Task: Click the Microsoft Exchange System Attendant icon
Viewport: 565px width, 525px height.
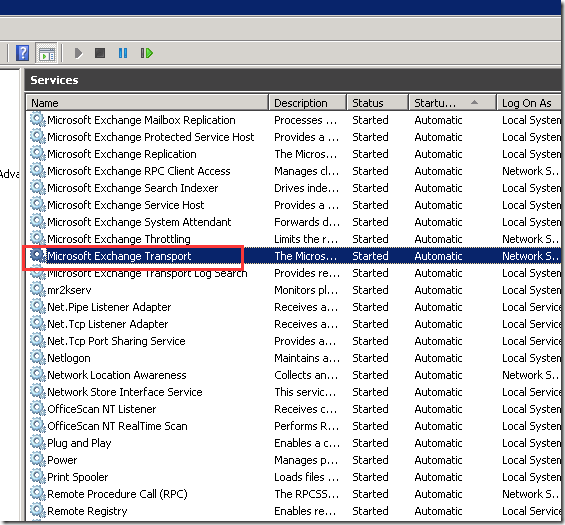Action: click(37, 221)
